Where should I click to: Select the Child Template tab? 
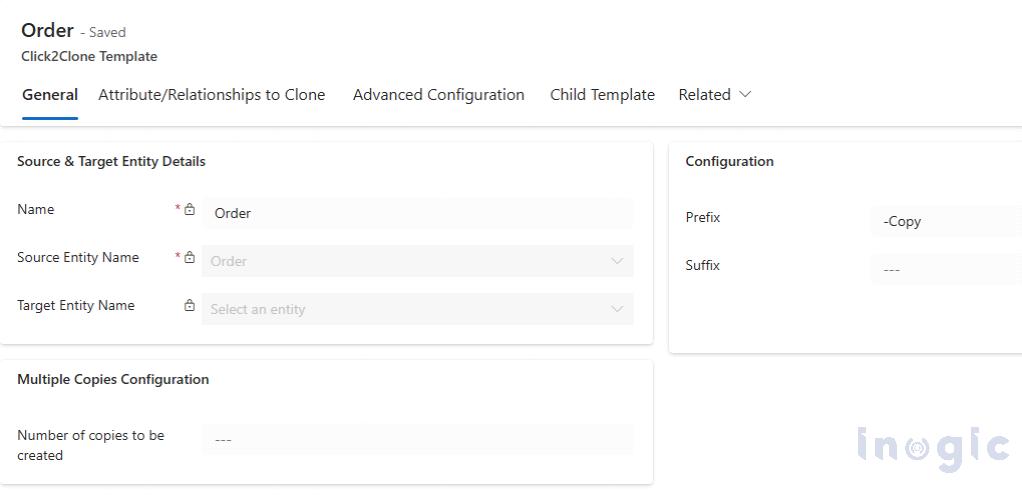[x=602, y=95]
